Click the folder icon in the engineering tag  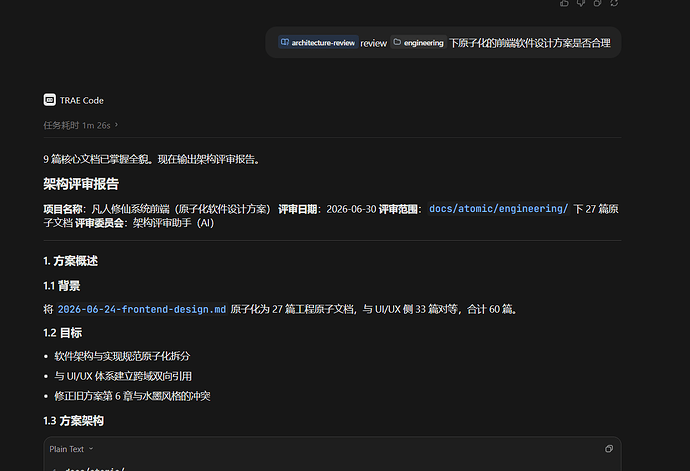397,42
